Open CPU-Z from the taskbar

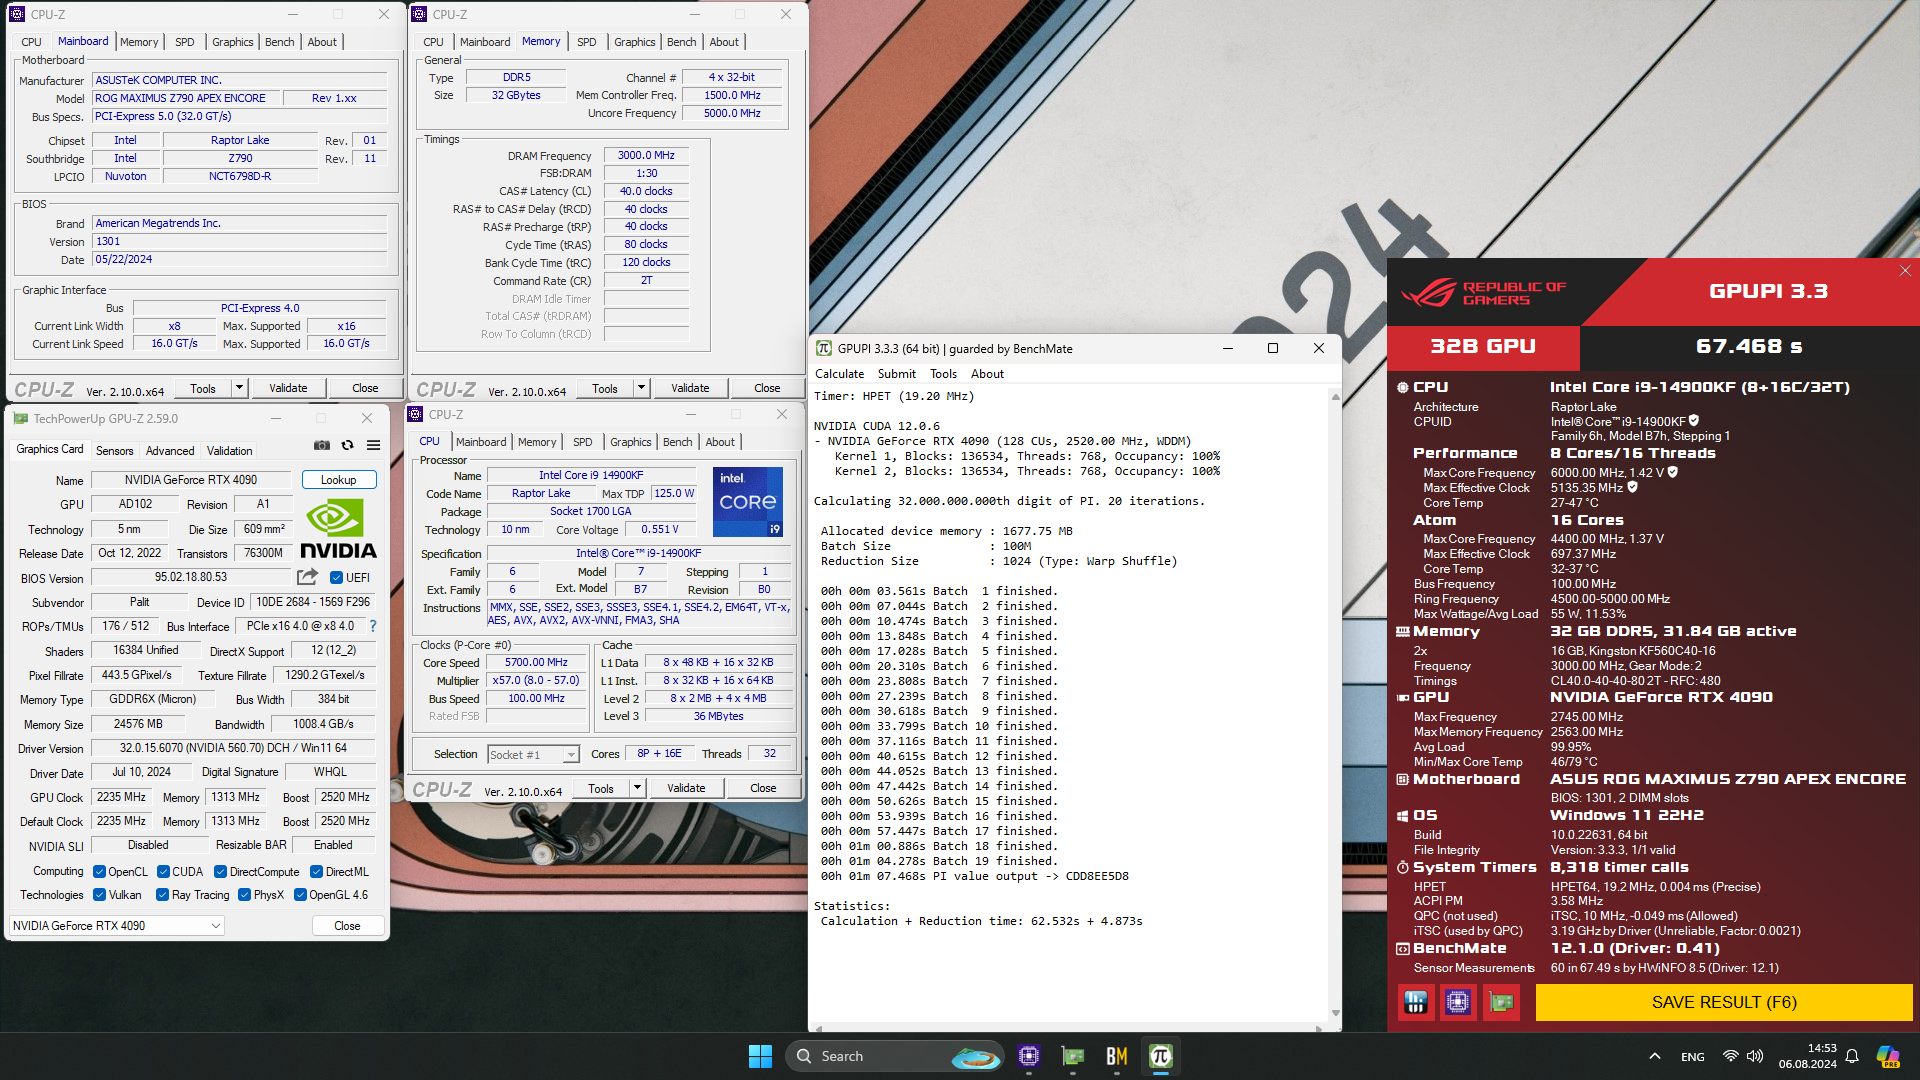point(1029,1056)
